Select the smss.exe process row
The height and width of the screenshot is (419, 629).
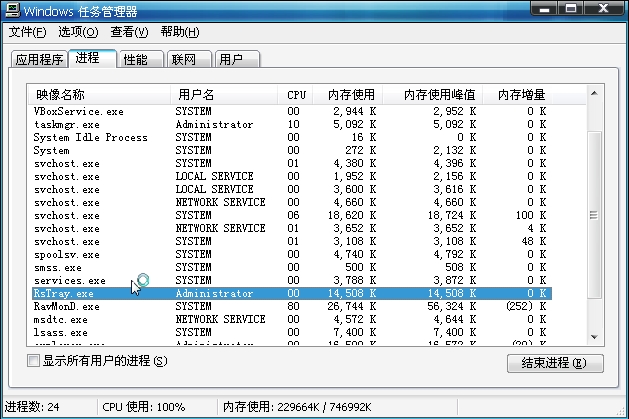[292, 267]
